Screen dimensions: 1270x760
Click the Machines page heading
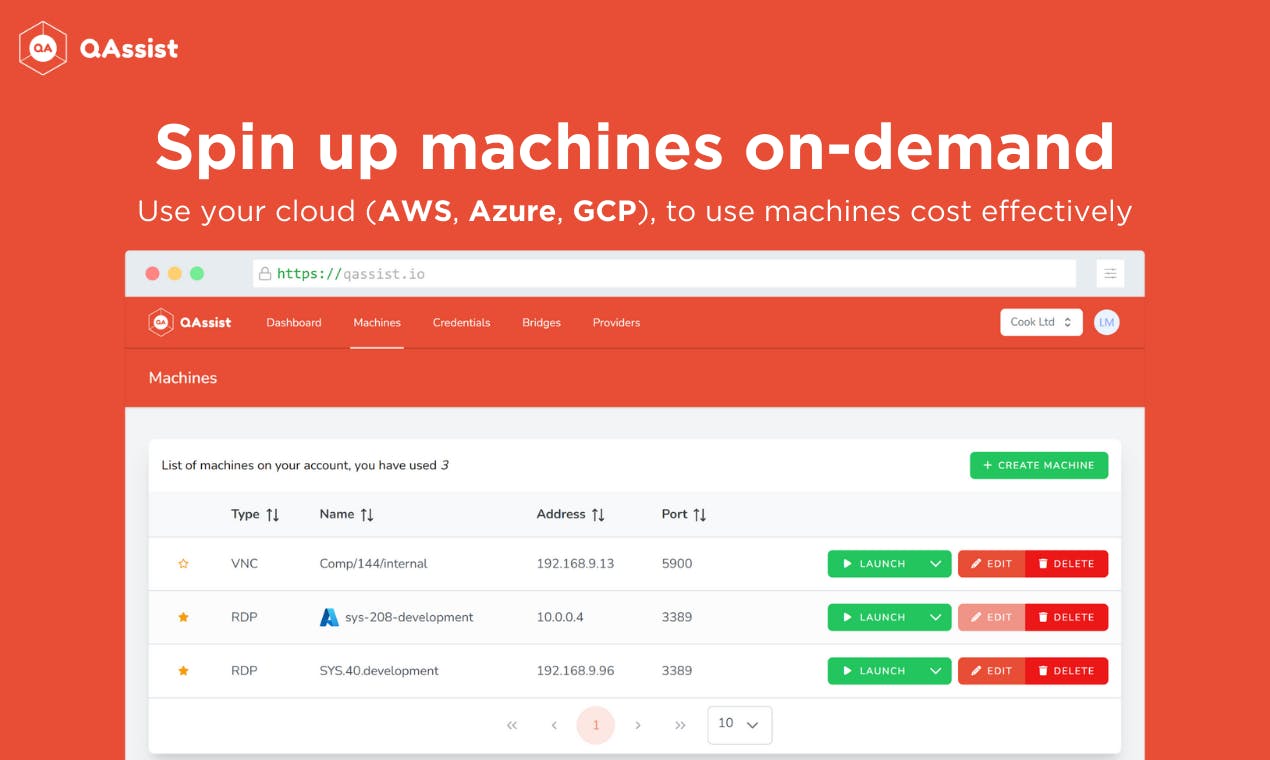(x=183, y=378)
